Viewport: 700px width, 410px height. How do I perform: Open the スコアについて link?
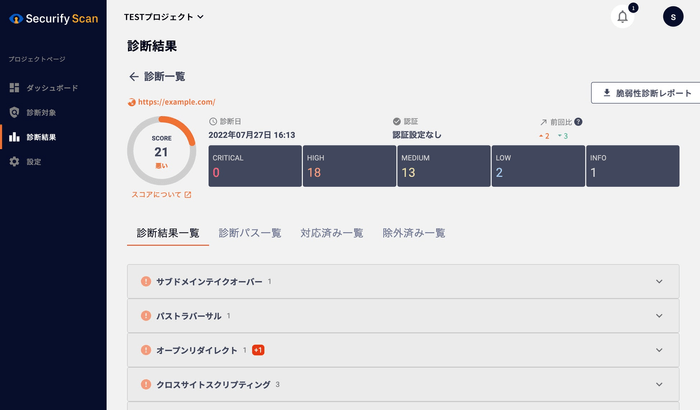[161, 195]
